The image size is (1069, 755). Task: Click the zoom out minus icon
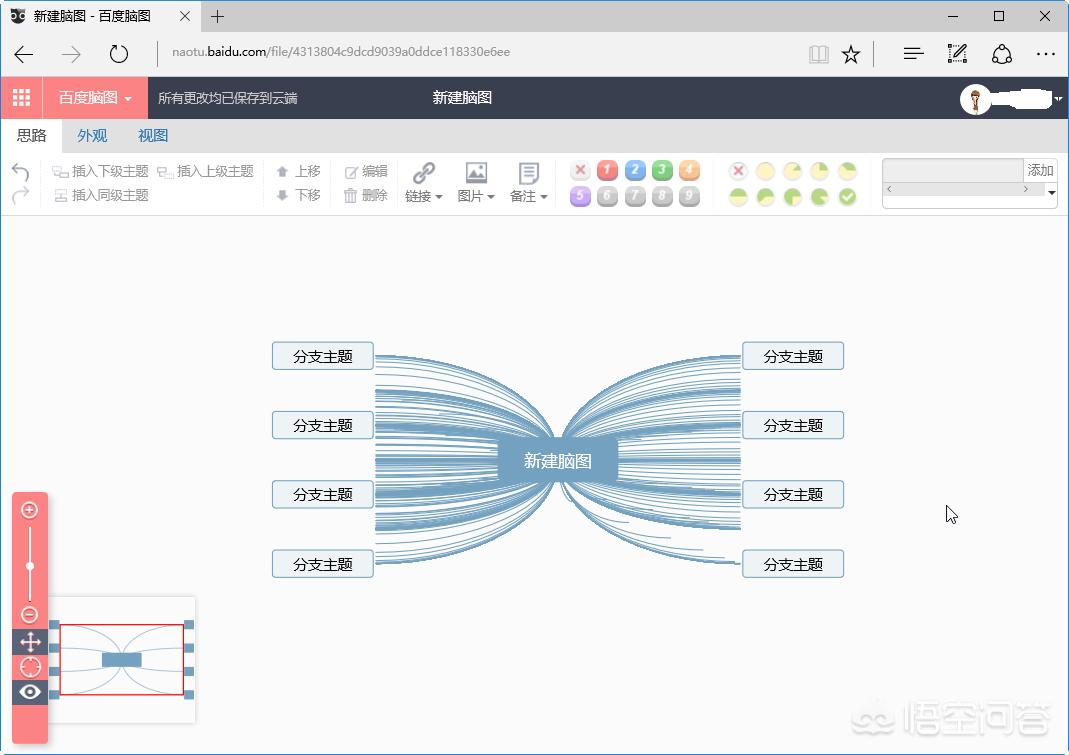[29, 615]
